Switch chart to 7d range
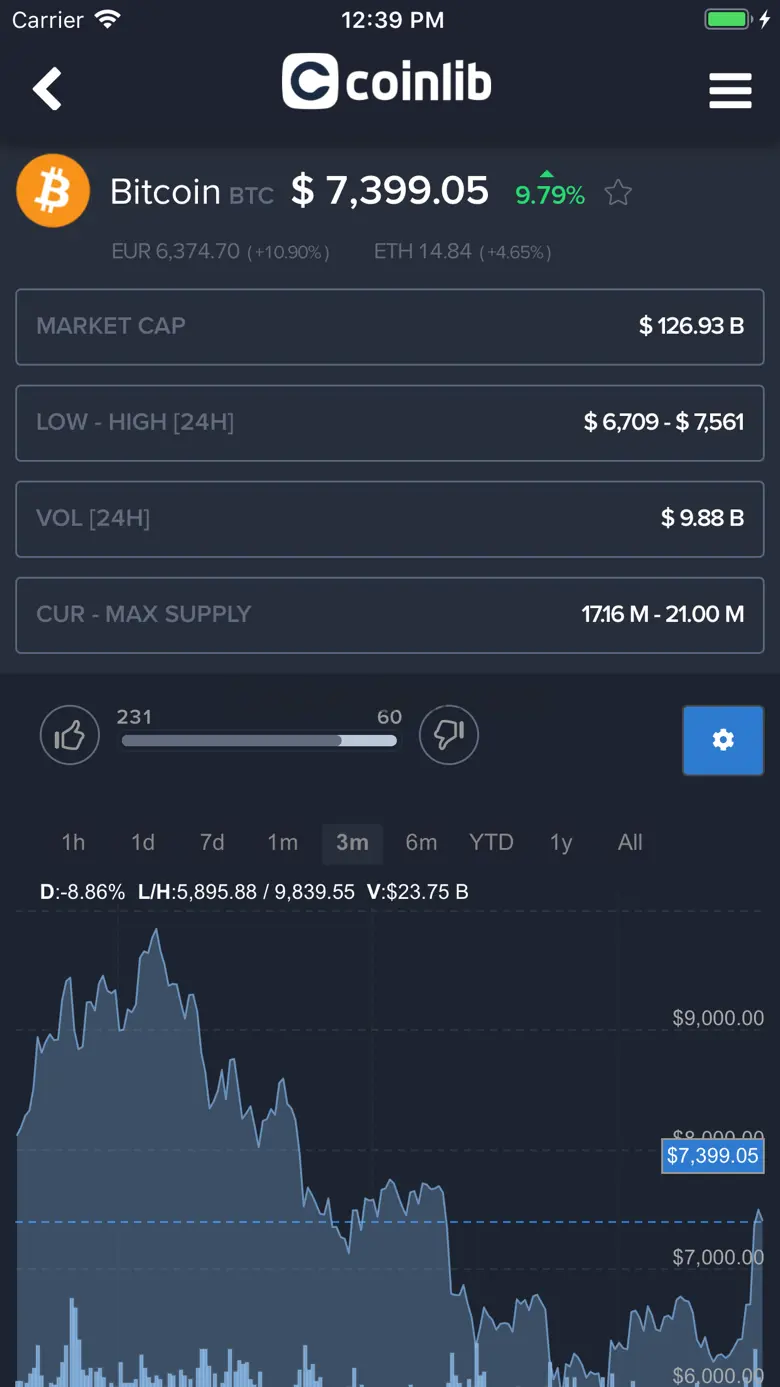Image resolution: width=780 pixels, height=1387 pixels. 212,843
